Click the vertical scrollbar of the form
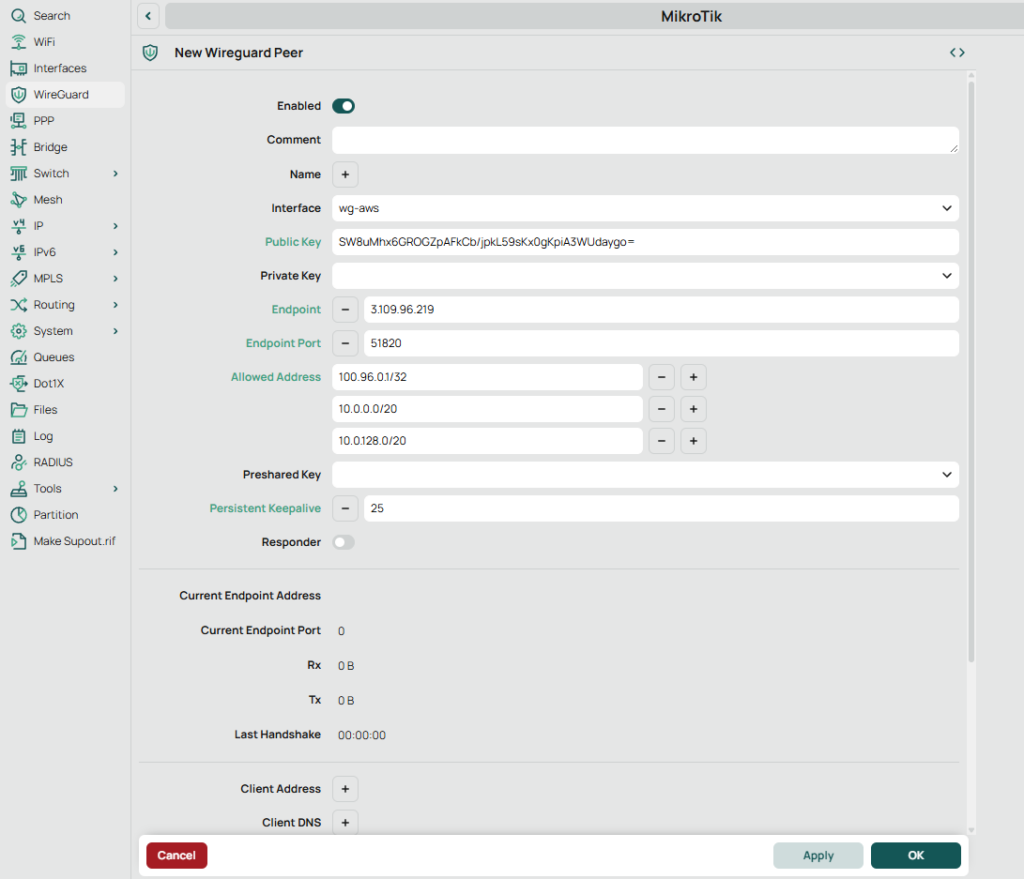This screenshot has height=879, width=1024. [x=970, y=370]
